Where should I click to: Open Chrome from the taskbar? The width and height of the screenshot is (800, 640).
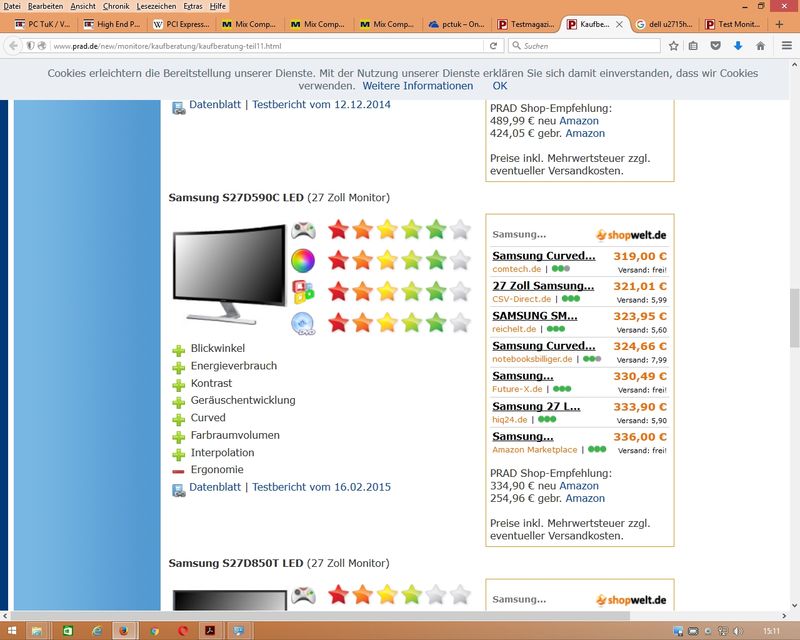pyautogui.click(x=154, y=631)
